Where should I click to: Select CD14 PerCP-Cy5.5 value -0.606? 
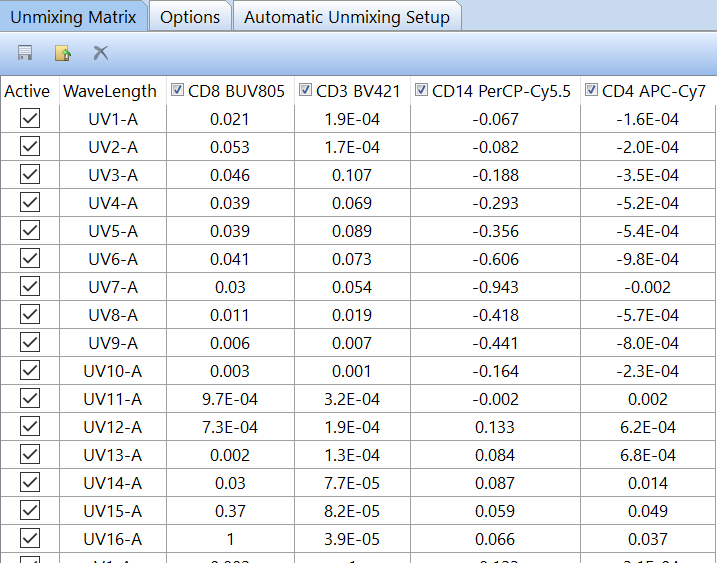coord(495,259)
